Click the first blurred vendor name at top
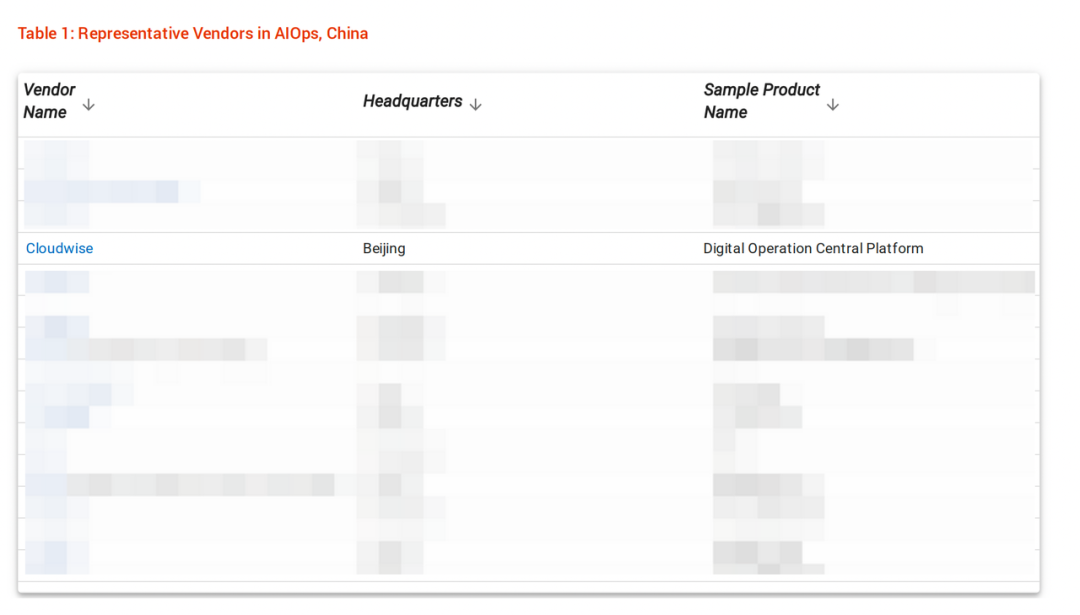The image size is (1080, 615). [x=56, y=154]
